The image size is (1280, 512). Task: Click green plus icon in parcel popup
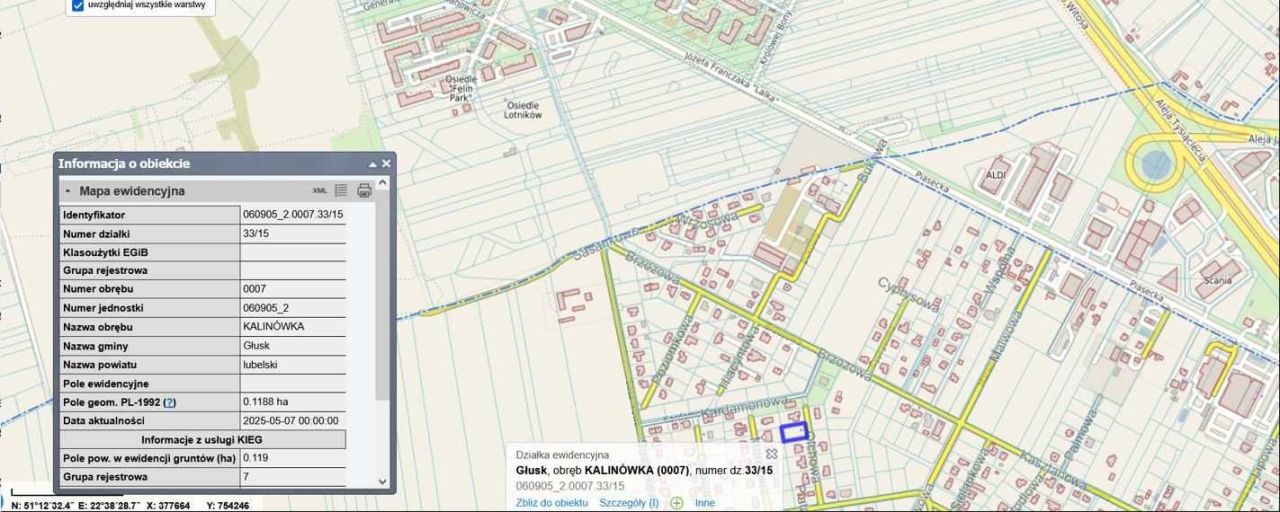[x=677, y=502]
